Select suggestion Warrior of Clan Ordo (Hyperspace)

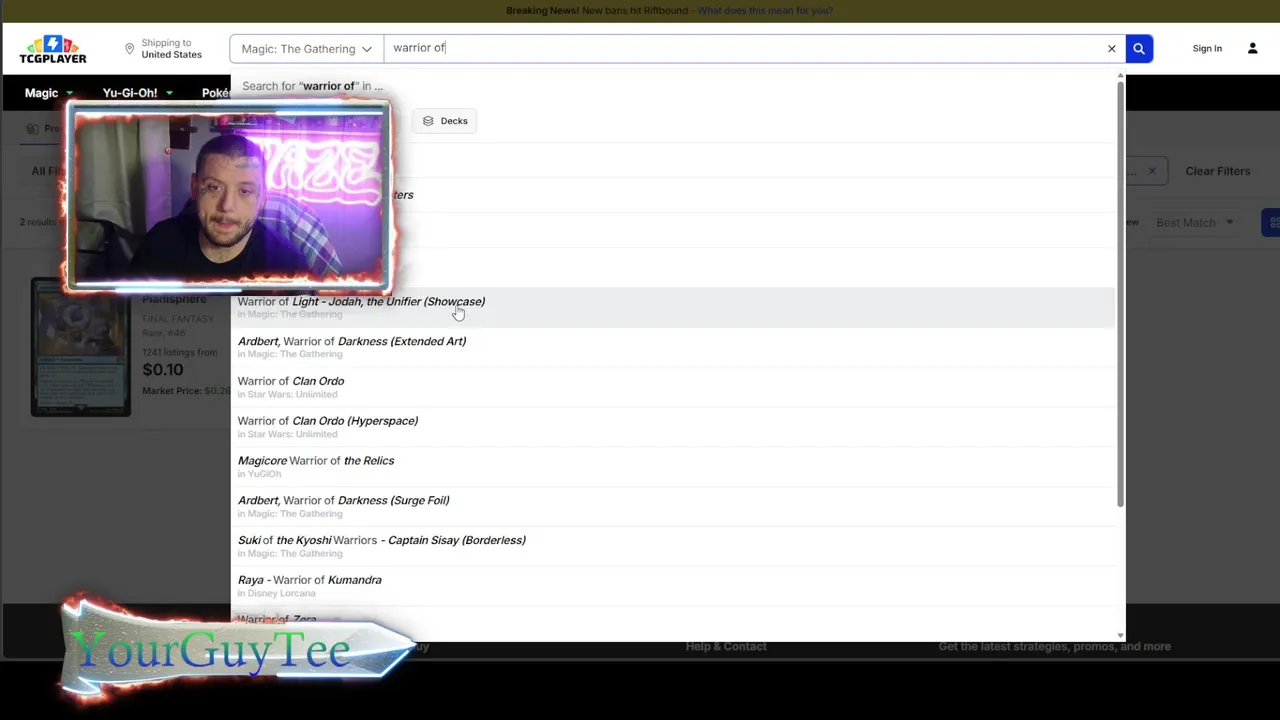pyautogui.click(x=673, y=427)
